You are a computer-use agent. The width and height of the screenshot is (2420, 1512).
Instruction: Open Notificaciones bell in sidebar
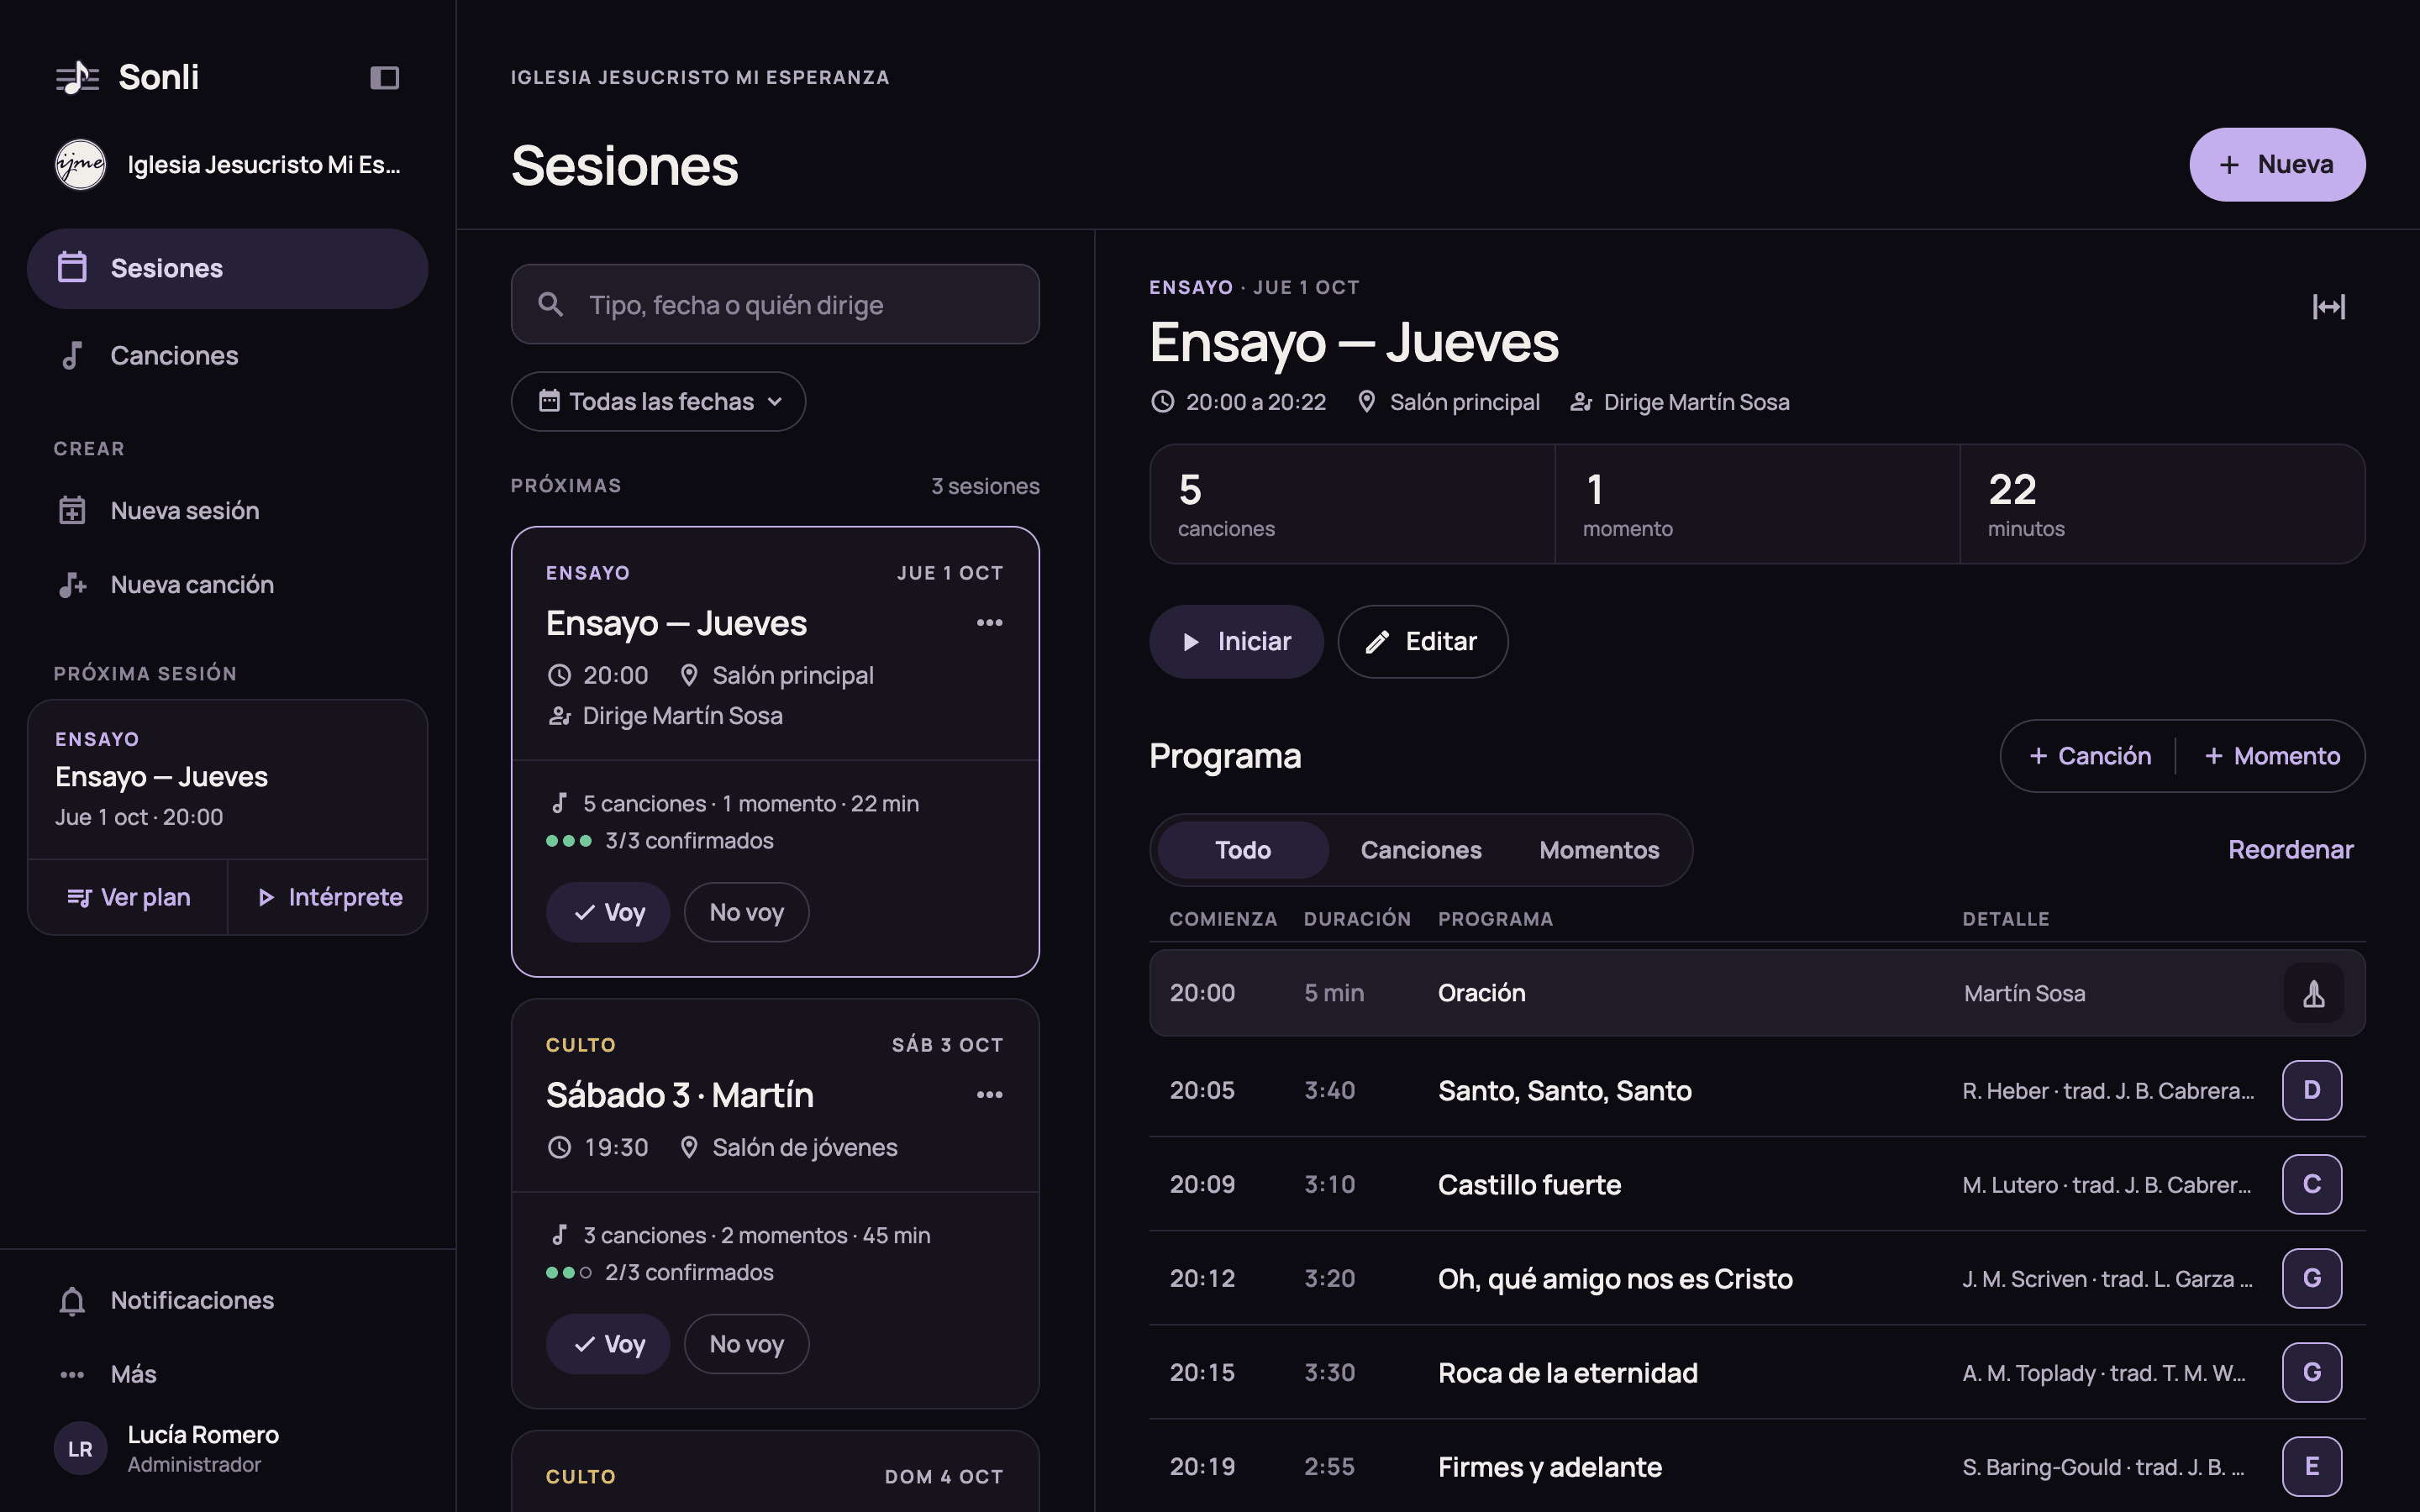click(72, 1300)
